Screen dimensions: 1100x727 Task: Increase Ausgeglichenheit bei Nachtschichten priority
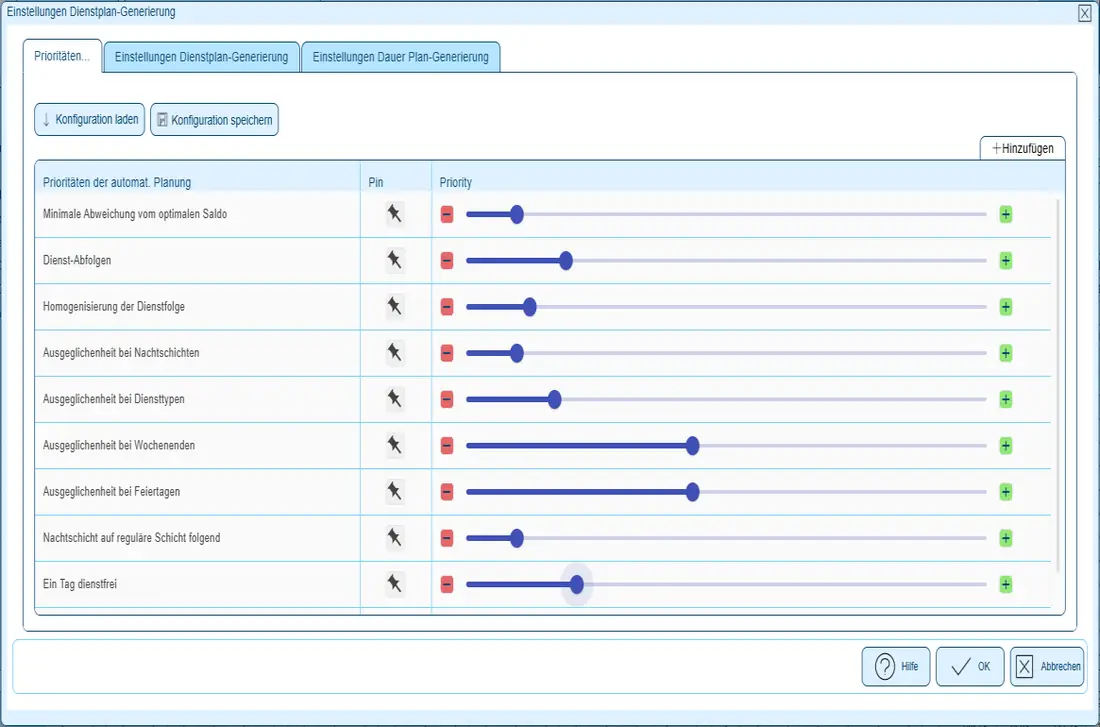coord(1005,354)
